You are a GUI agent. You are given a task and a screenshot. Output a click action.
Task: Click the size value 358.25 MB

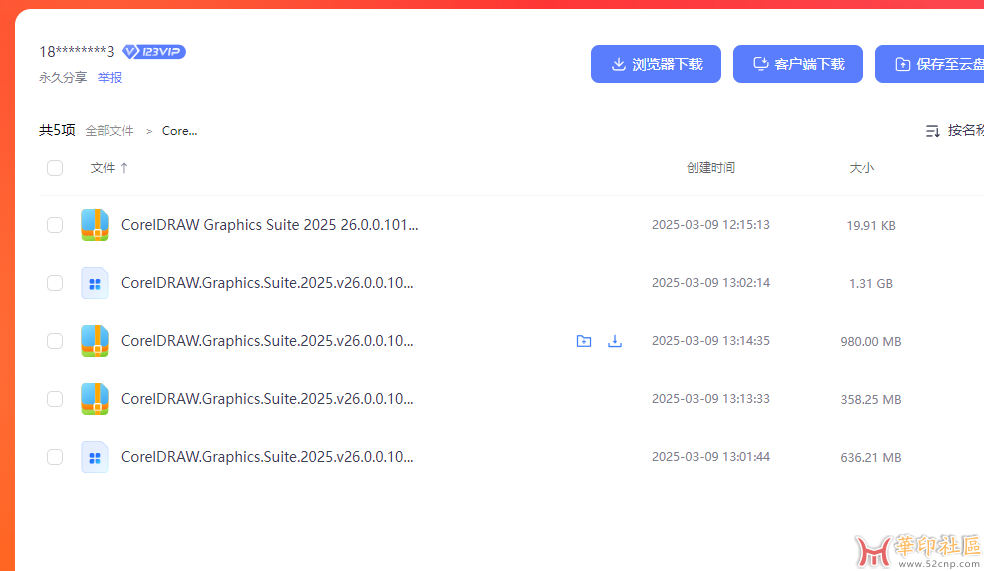870,399
